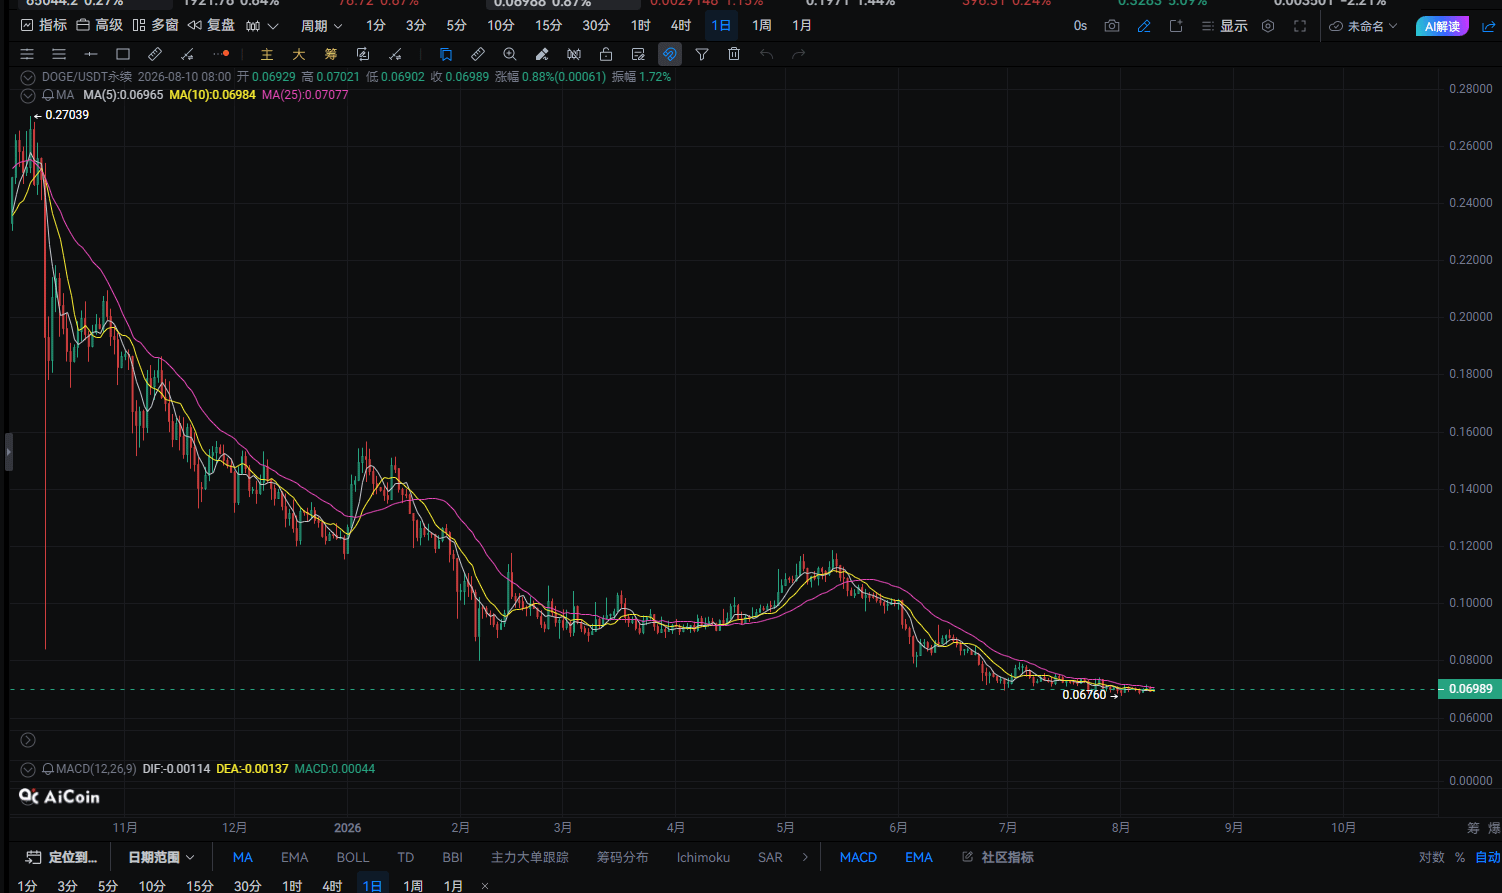Collapse the MACD indicator row
Image resolution: width=1502 pixels, height=893 pixels.
[x=28, y=769]
